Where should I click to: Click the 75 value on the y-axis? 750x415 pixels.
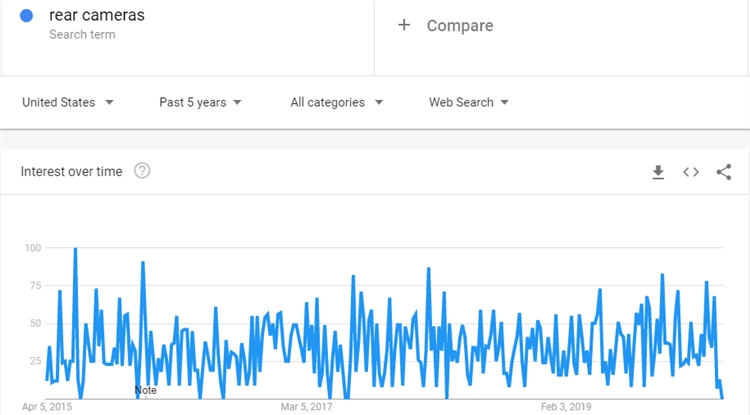click(35, 286)
